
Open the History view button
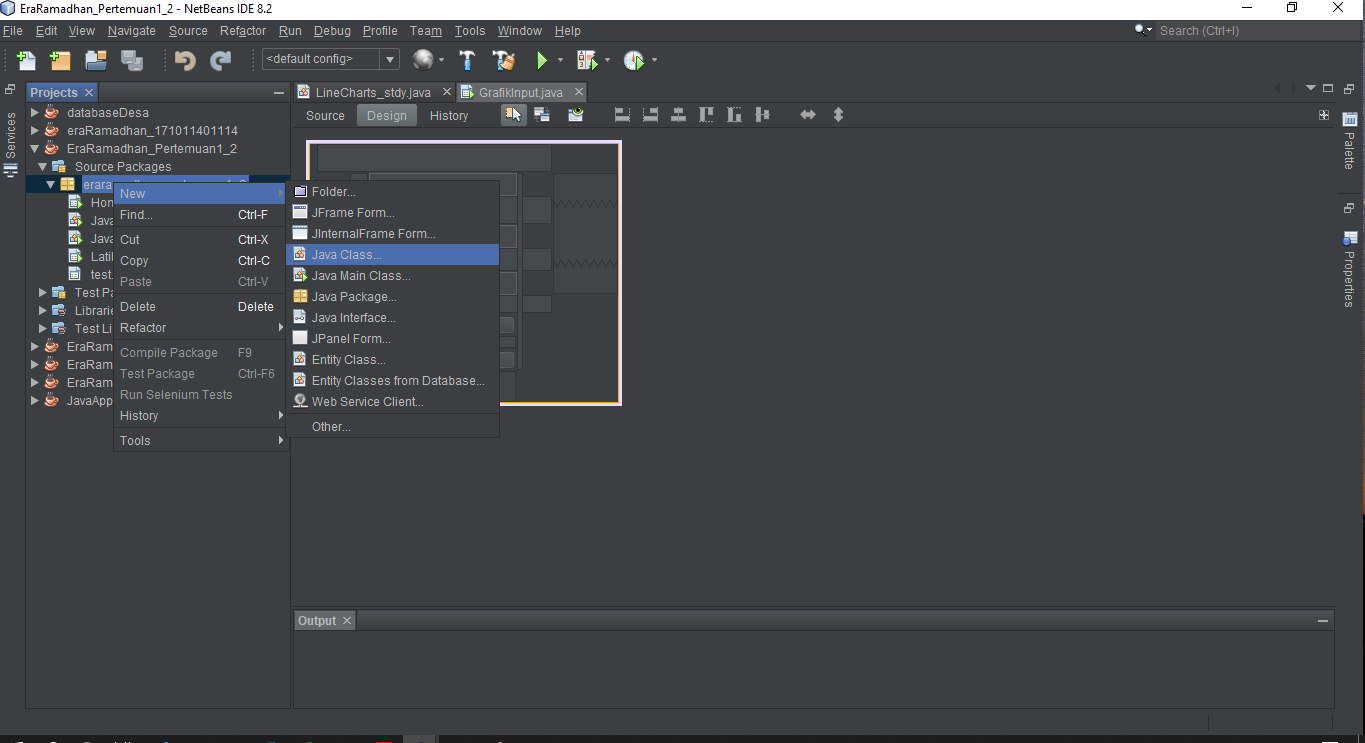pyautogui.click(x=449, y=116)
